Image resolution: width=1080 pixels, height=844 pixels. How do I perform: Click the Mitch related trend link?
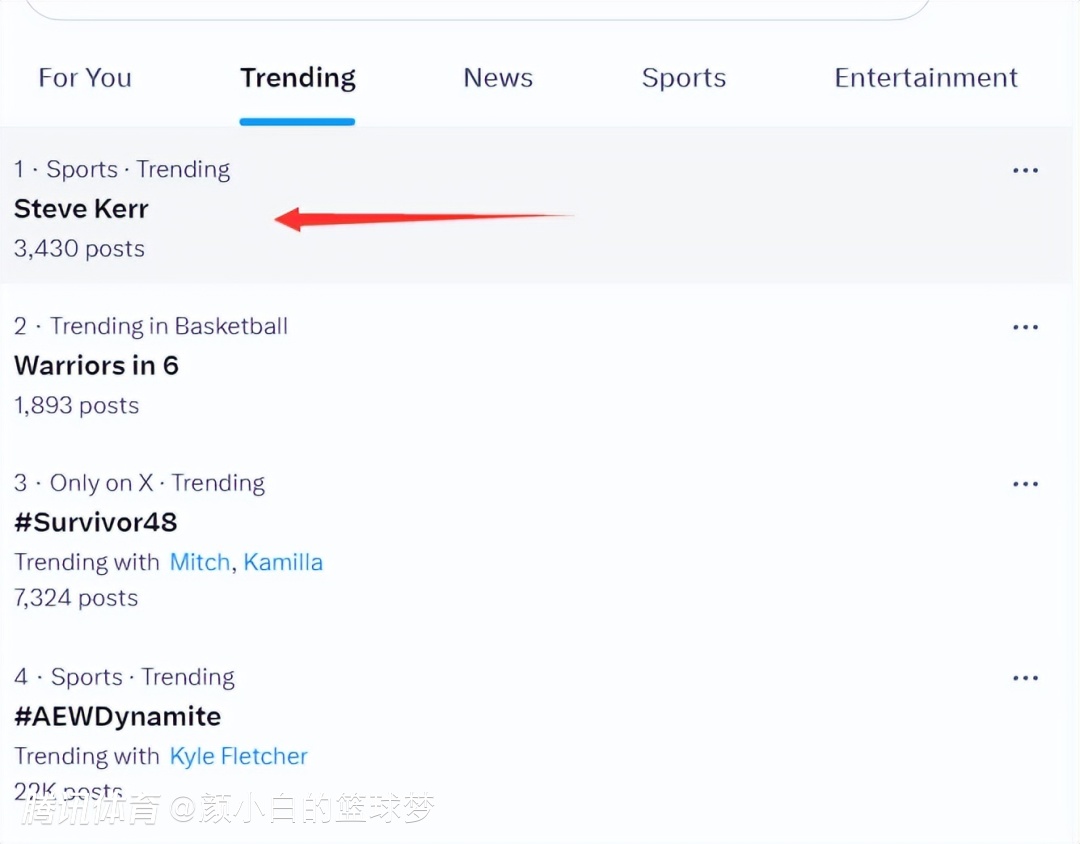point(200,562)
